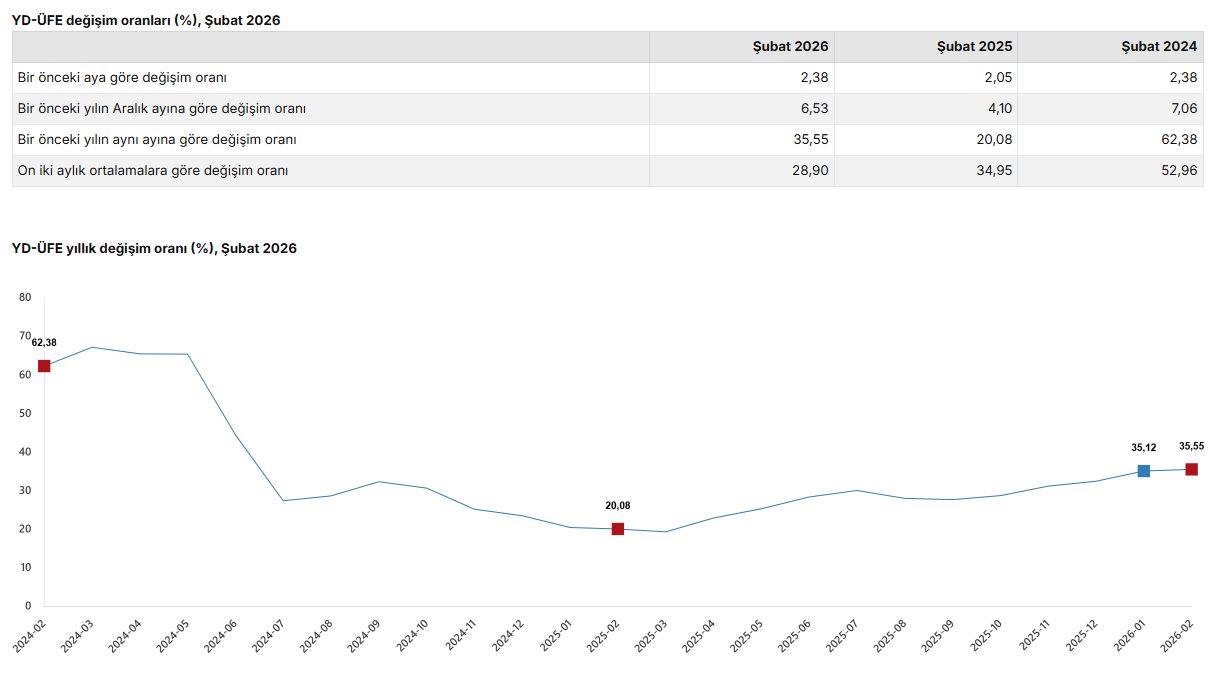Click the 'On iki aylık ortalamalara' row label

(x=153, y=171)
